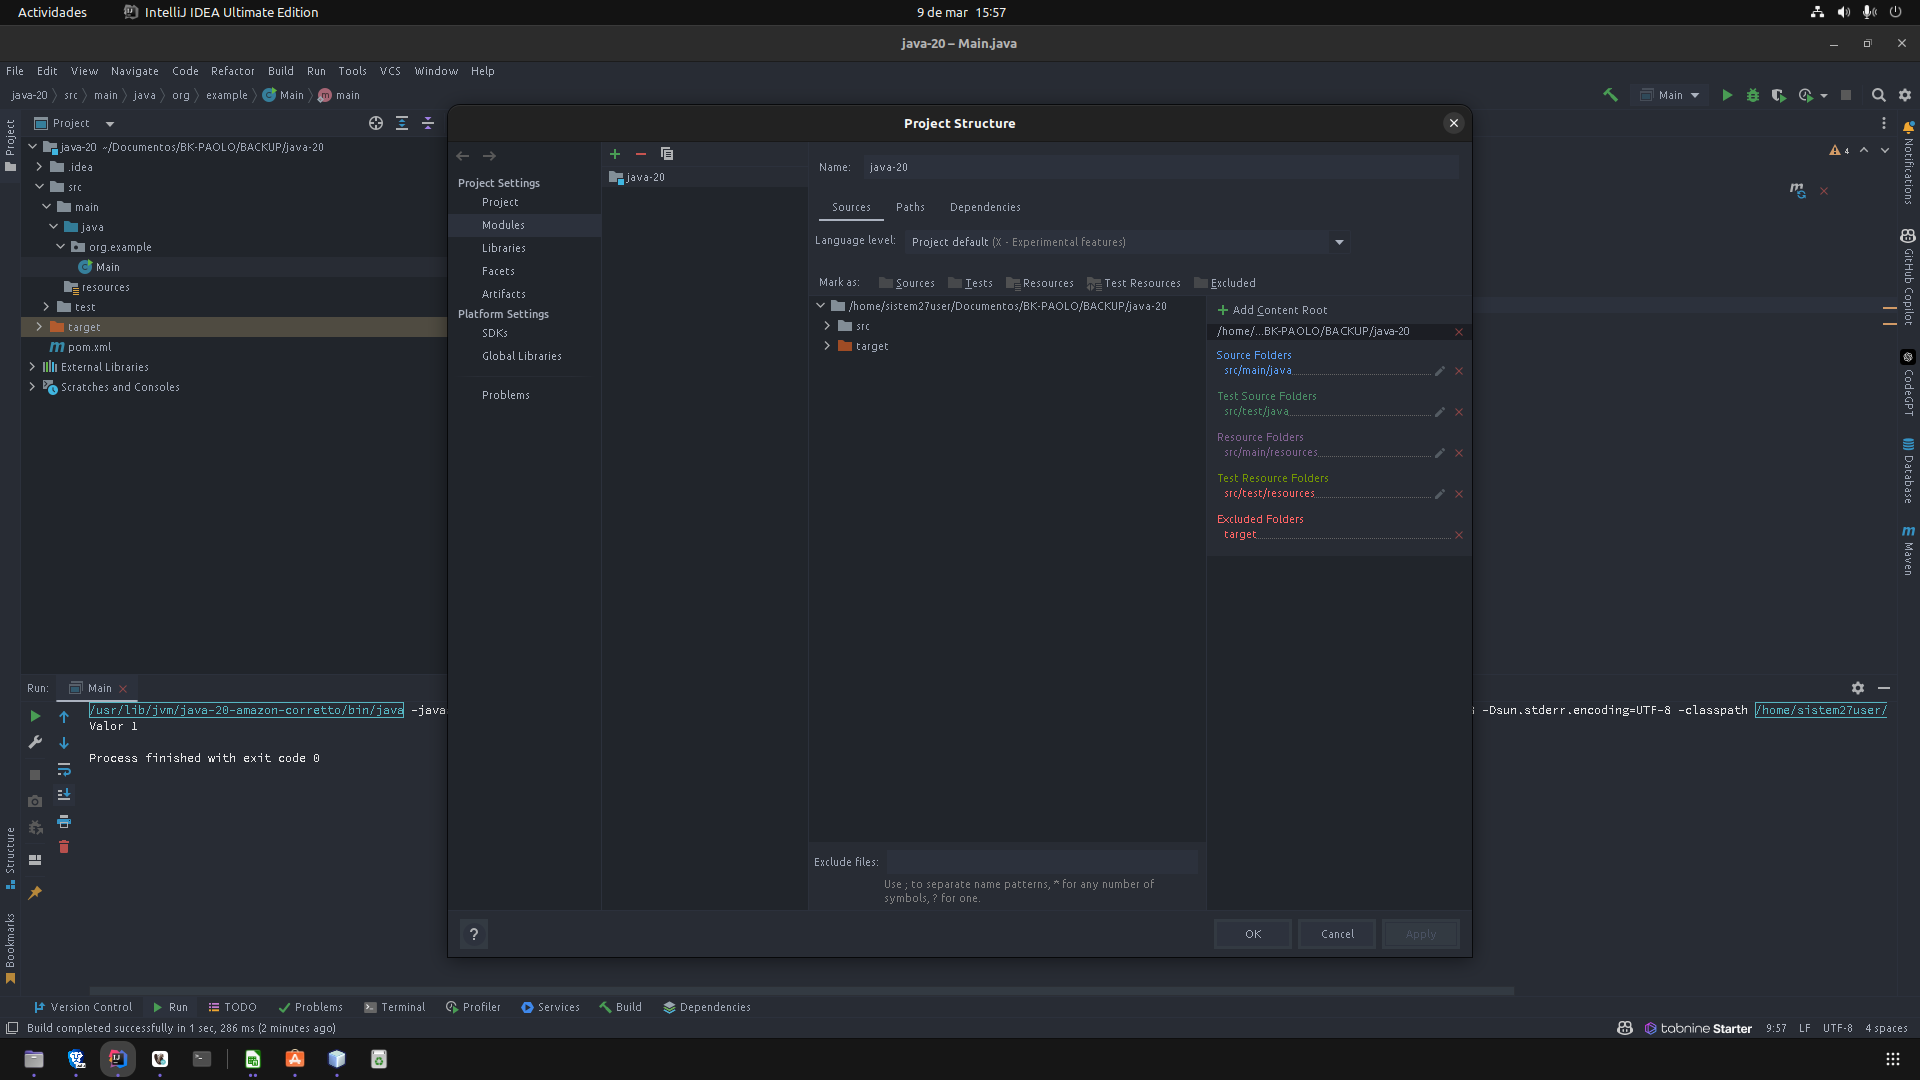Switch to Dependencies tab

tap(985, 207)
